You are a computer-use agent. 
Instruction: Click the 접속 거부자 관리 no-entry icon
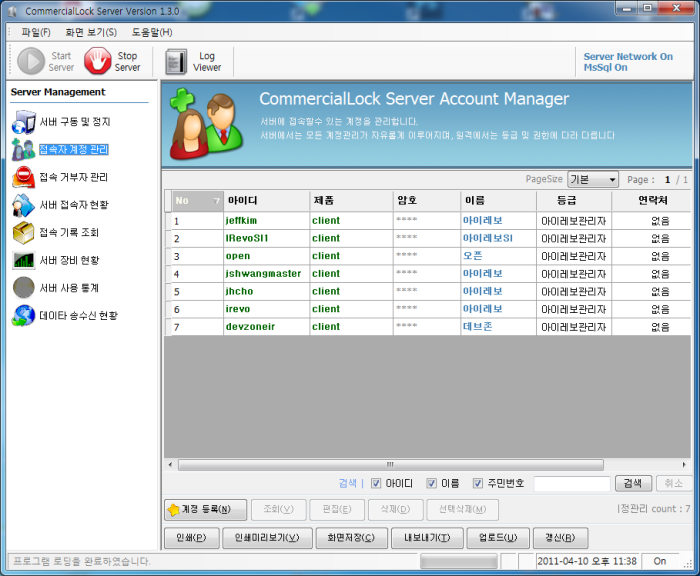pyautogui.click(x=23, y=177)
